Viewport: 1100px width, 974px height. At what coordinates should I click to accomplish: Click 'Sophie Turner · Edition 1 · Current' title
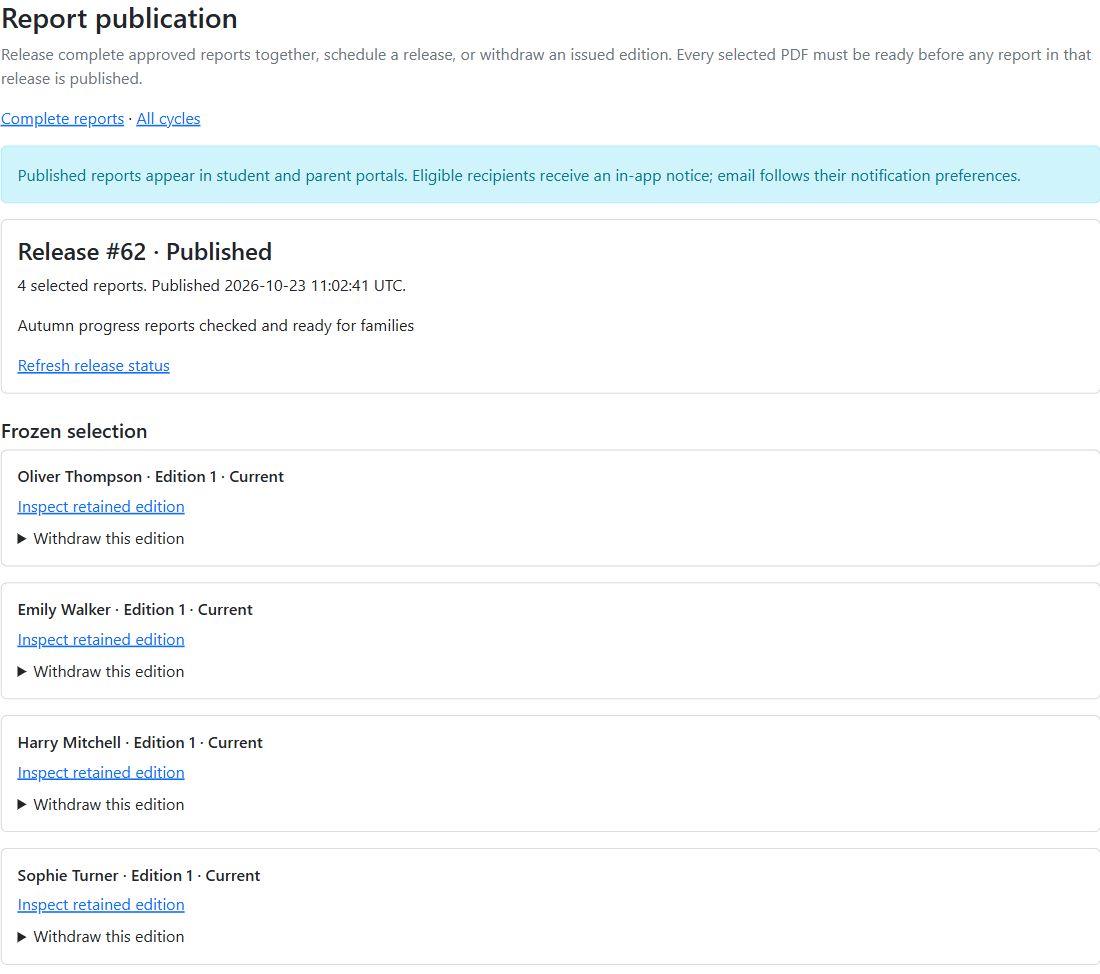pyautogui.click(x=138, y=875)
